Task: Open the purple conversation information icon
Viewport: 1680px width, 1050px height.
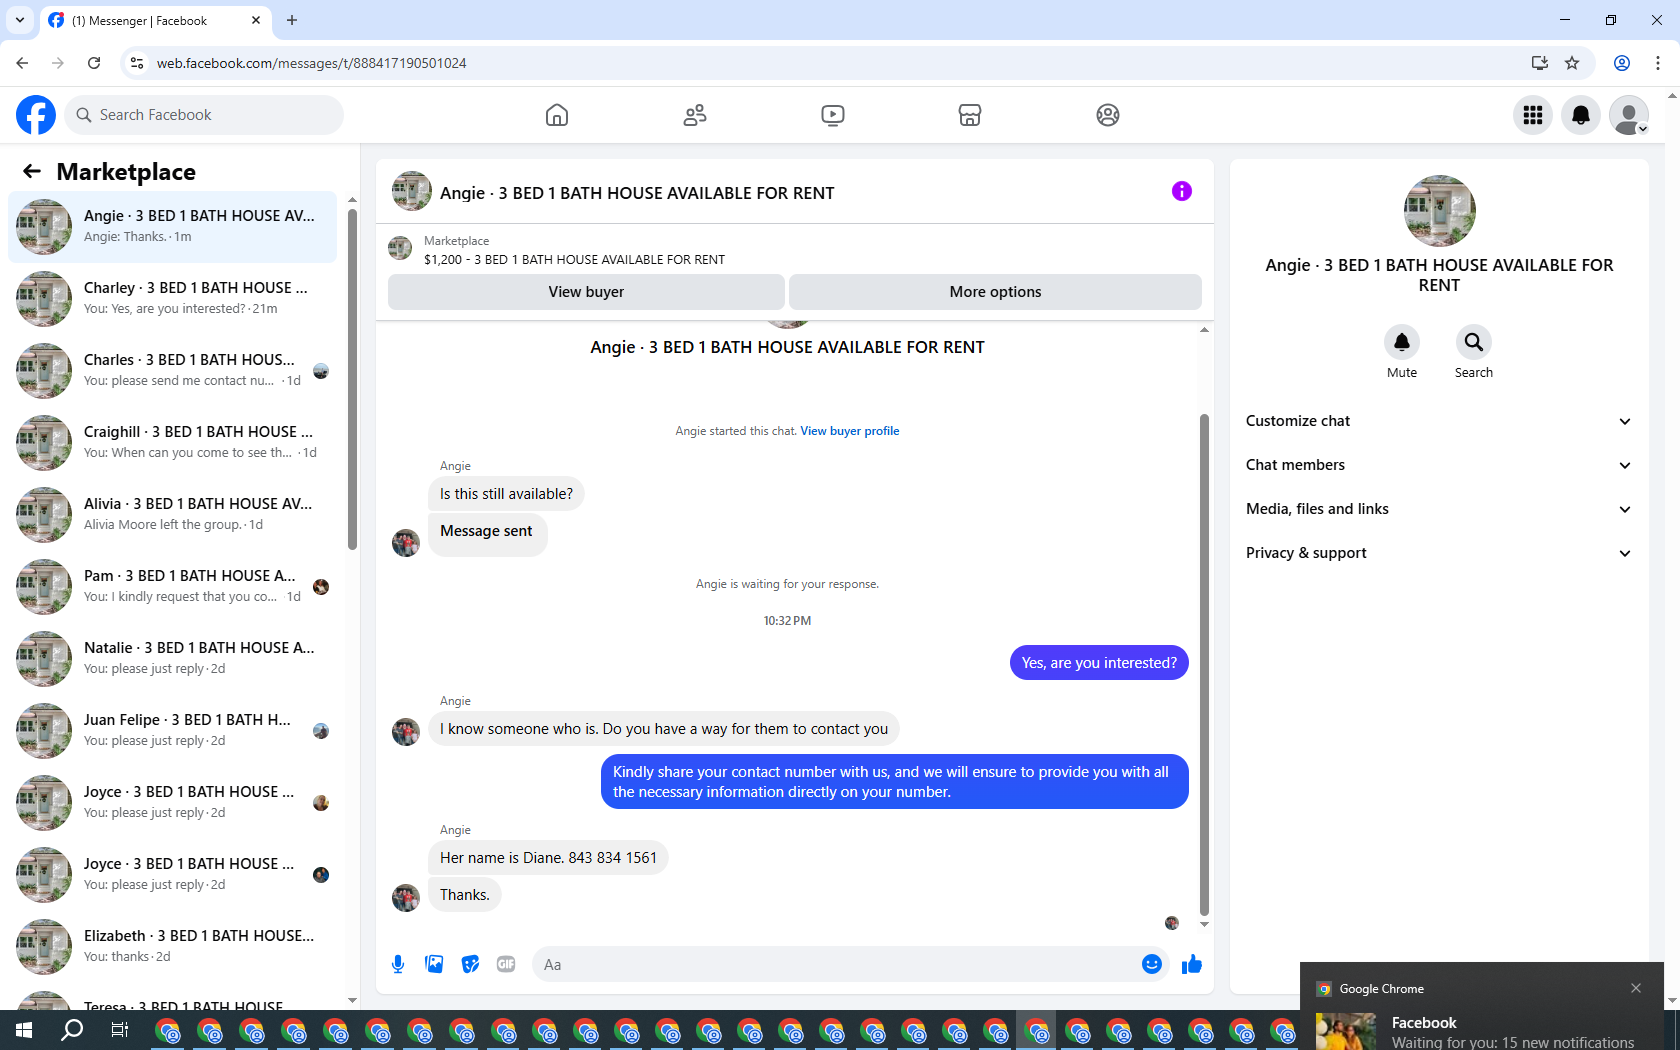Action: coord(1182,191)
